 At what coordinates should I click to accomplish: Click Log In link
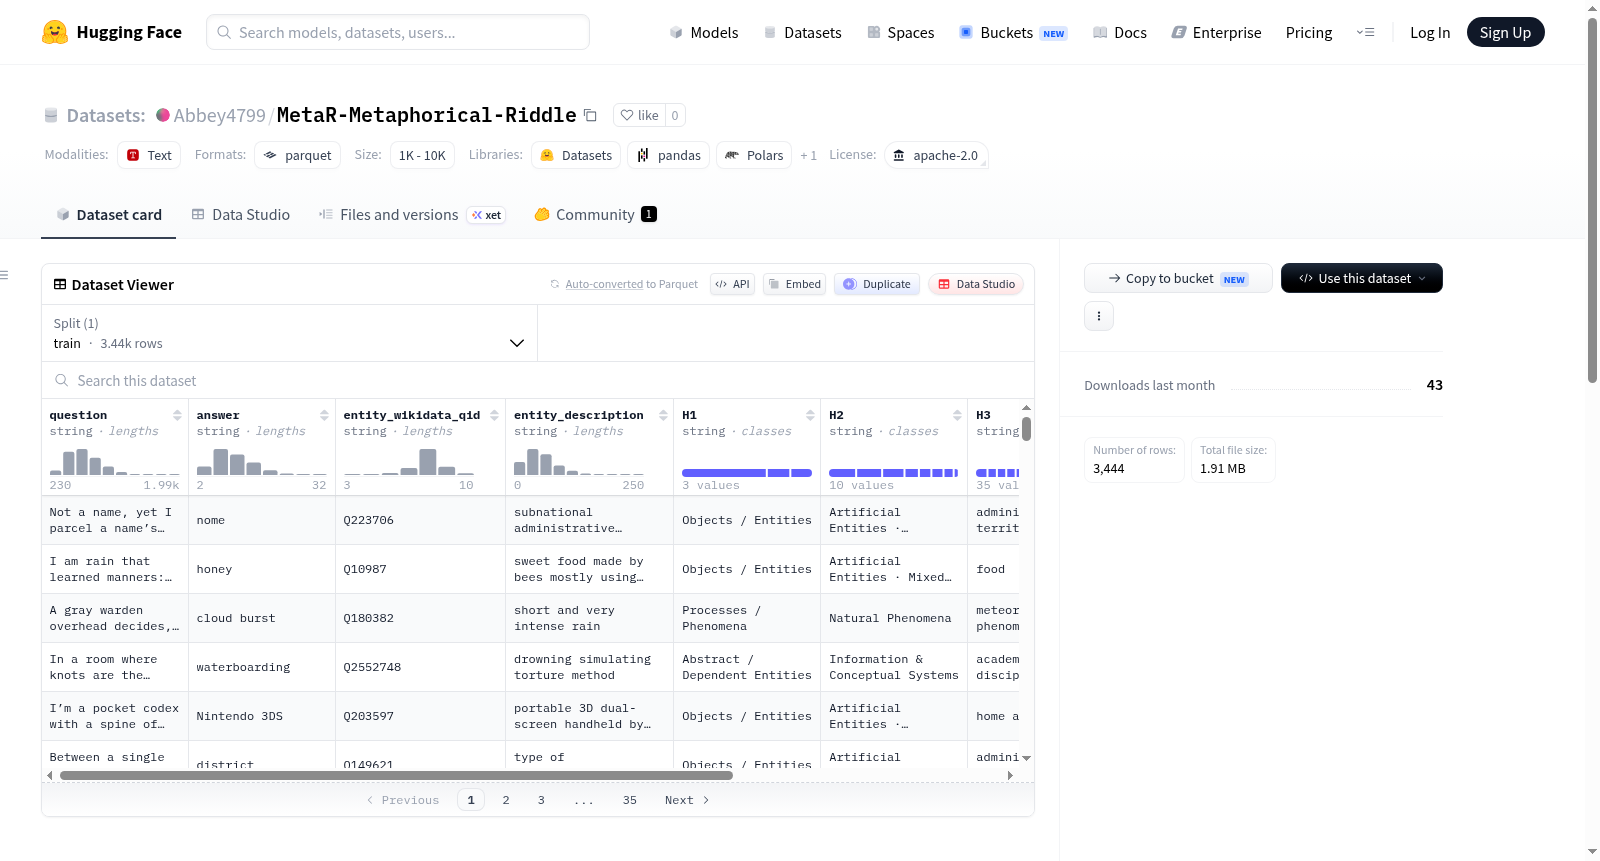coord(1430,32)
